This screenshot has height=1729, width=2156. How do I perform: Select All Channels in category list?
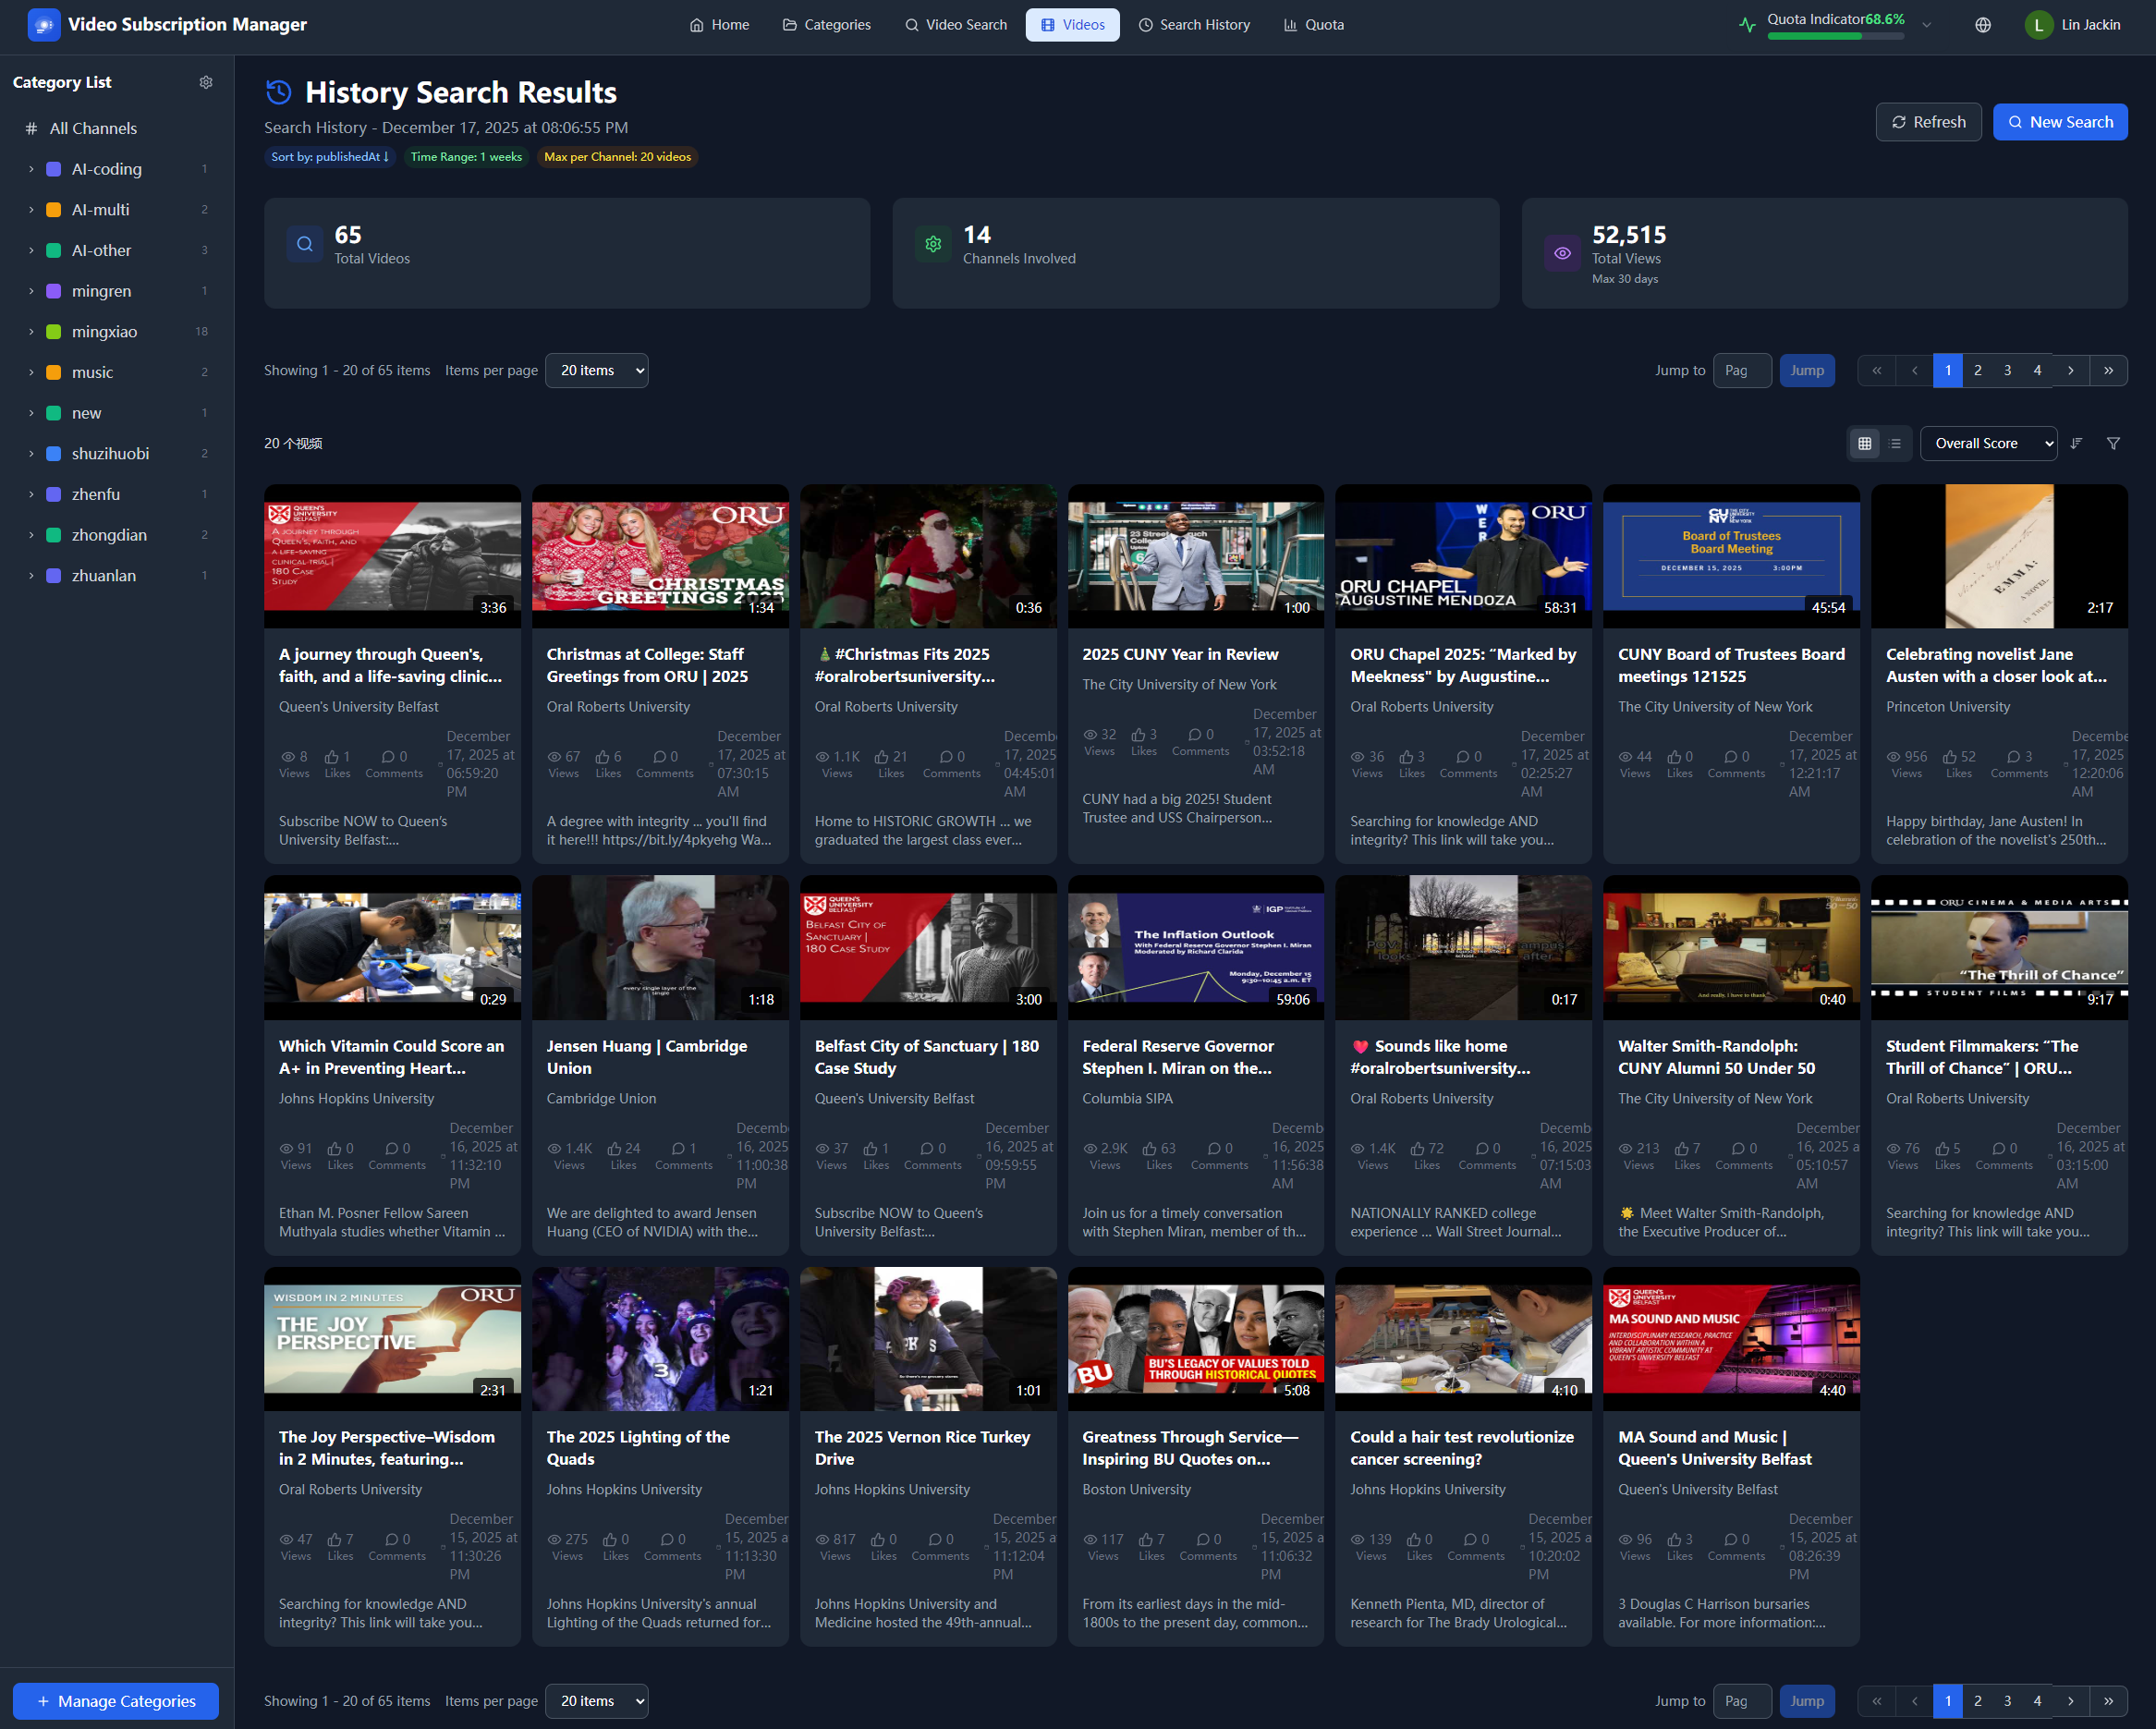(x=117, y=128)
